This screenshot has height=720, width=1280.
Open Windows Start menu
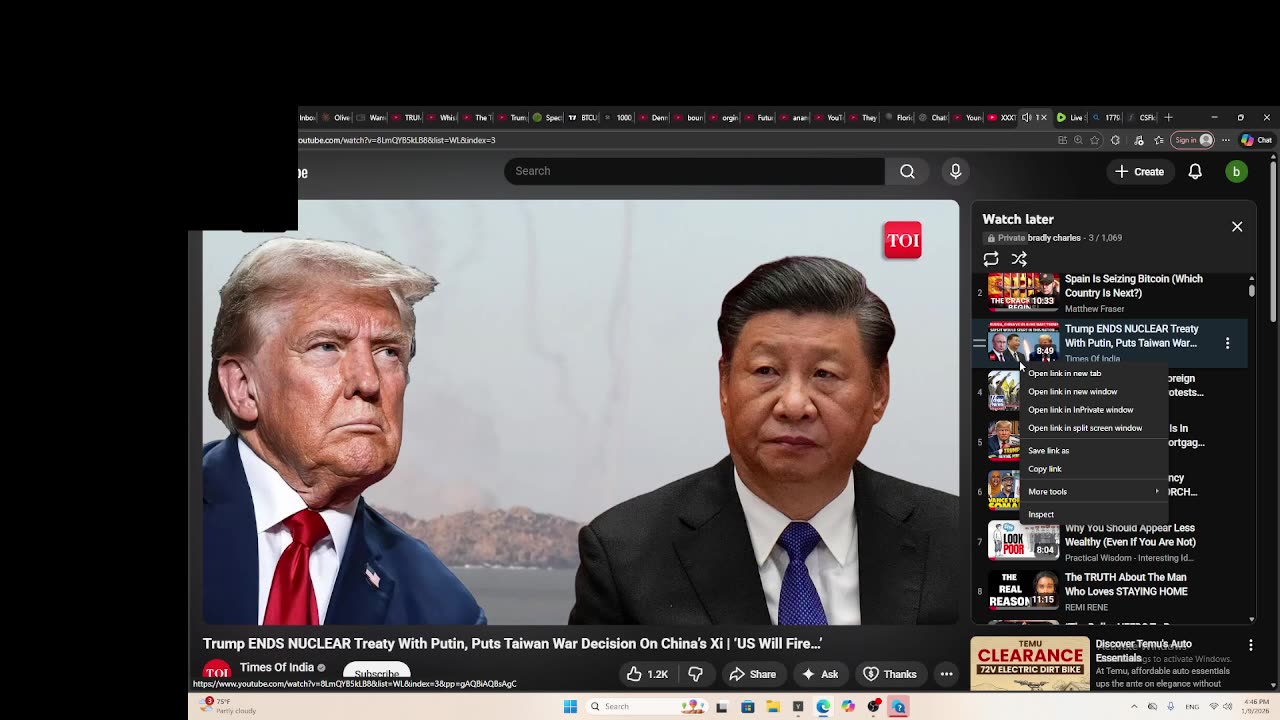[x=570, y=707]
